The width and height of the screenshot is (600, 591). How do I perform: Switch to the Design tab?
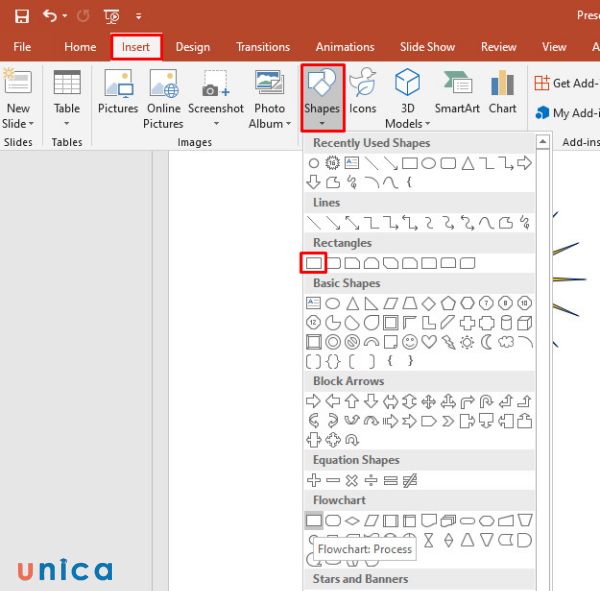[193, 47]
